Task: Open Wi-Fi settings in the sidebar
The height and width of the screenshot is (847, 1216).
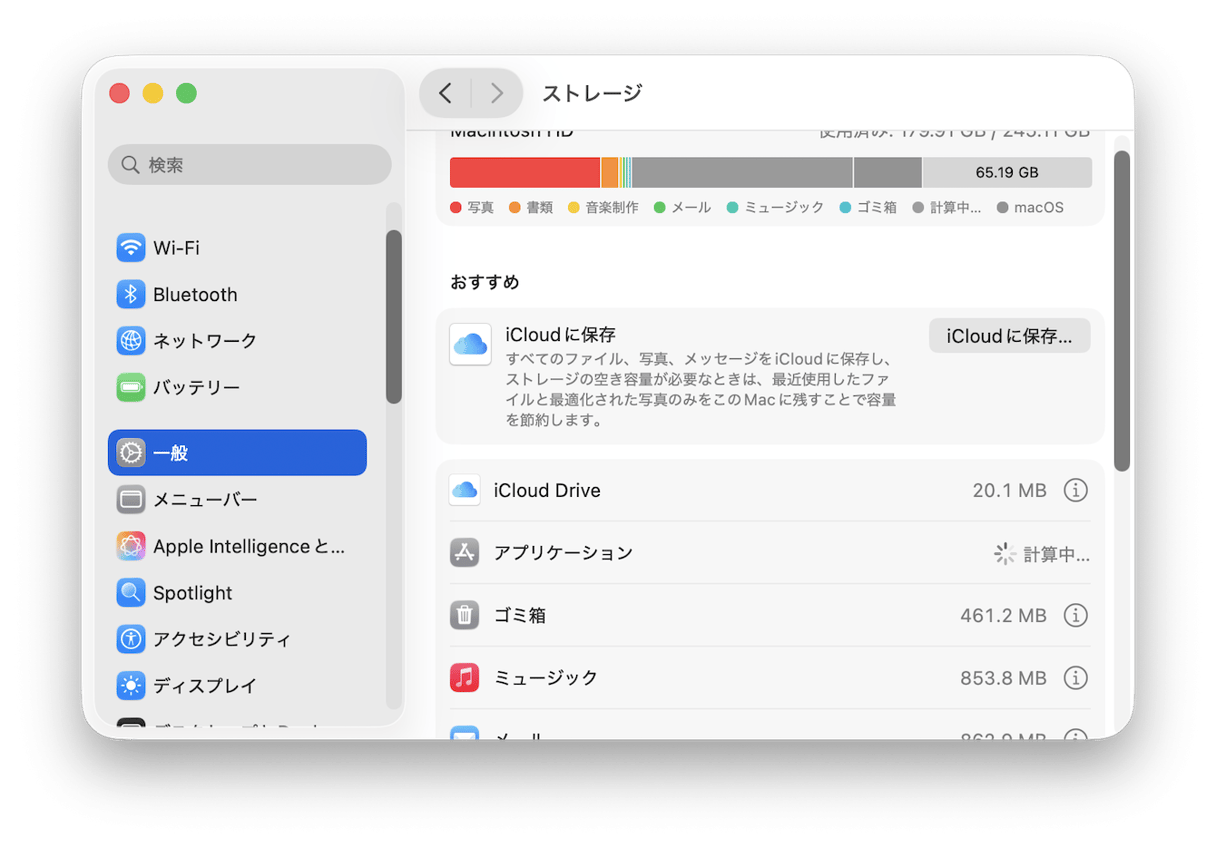Action: coord(131,247)
